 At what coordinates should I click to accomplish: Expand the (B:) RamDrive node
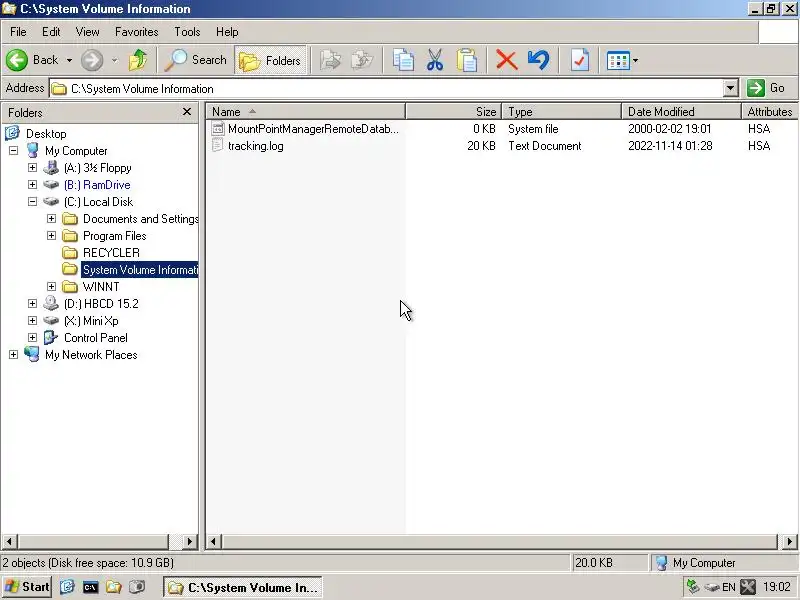click(32, 185)
